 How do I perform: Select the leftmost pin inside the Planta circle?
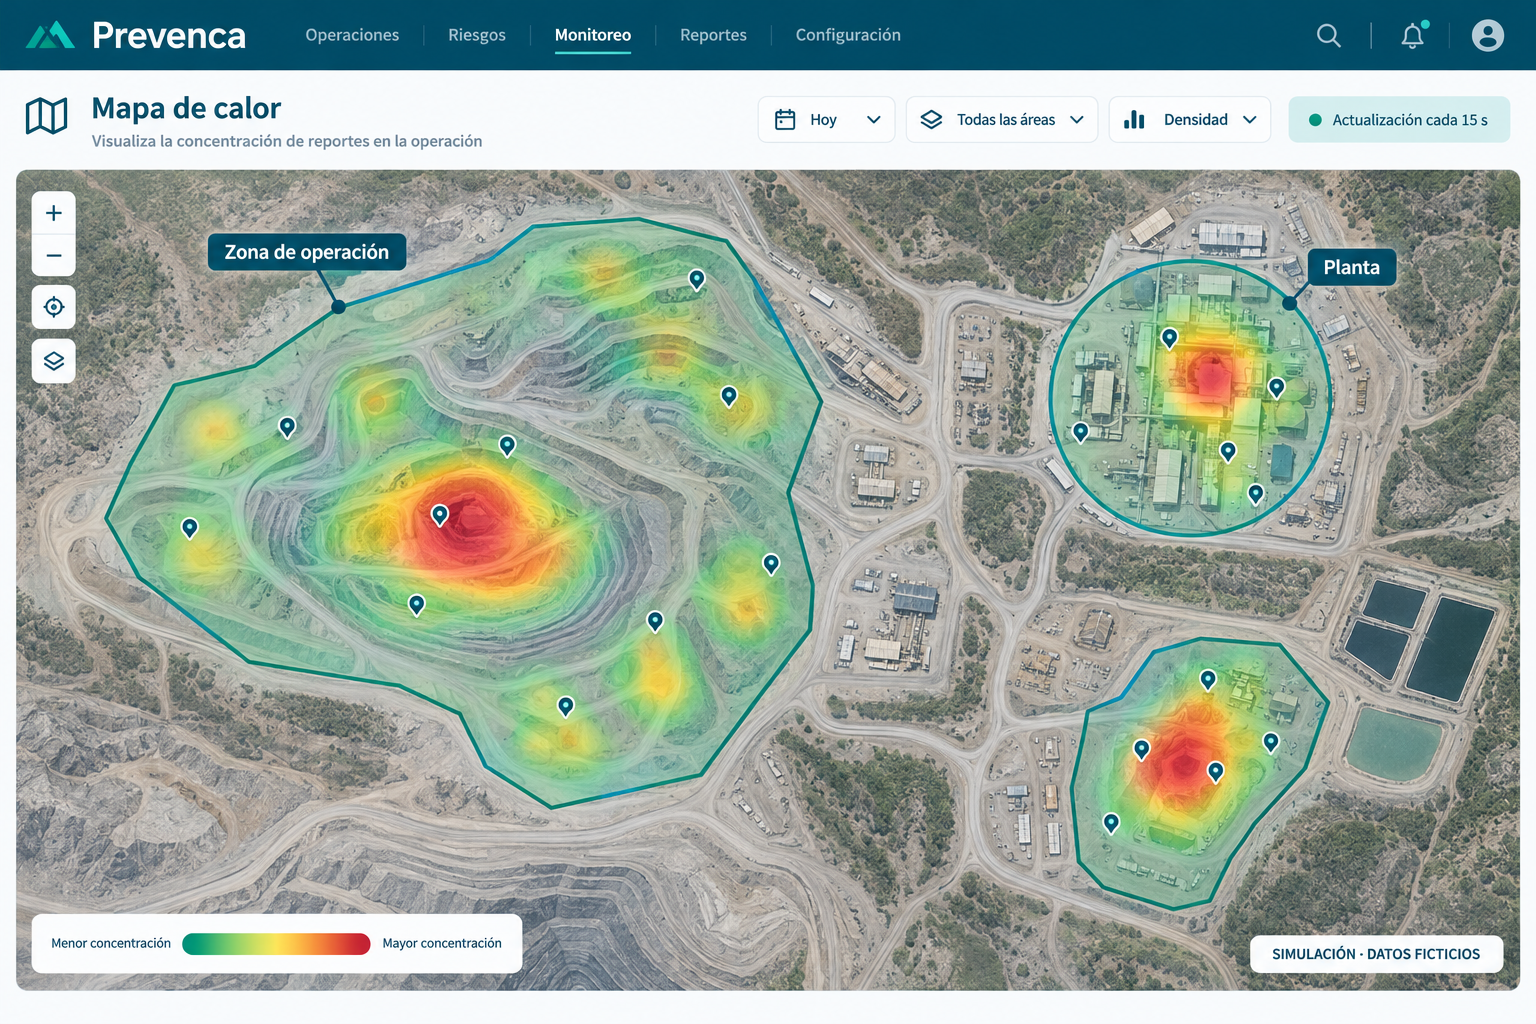pyautogui.click(x=1081, y=433)
